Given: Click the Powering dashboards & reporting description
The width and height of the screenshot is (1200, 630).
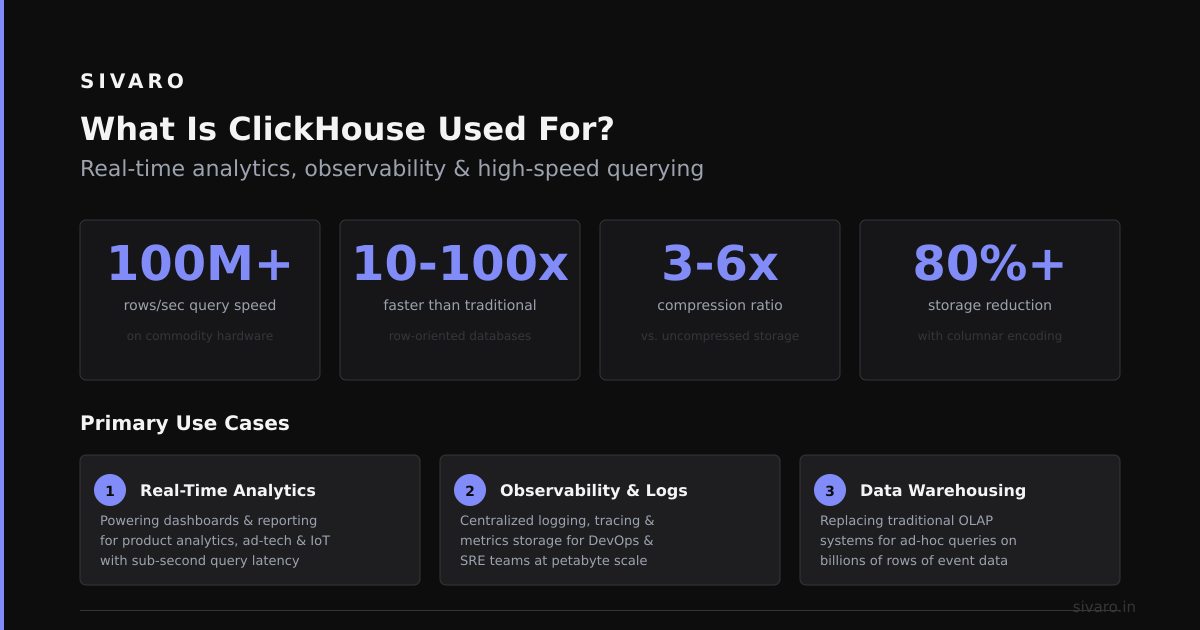Looking at the screenshot, I should pyautogui.click(x=215, y=541).
